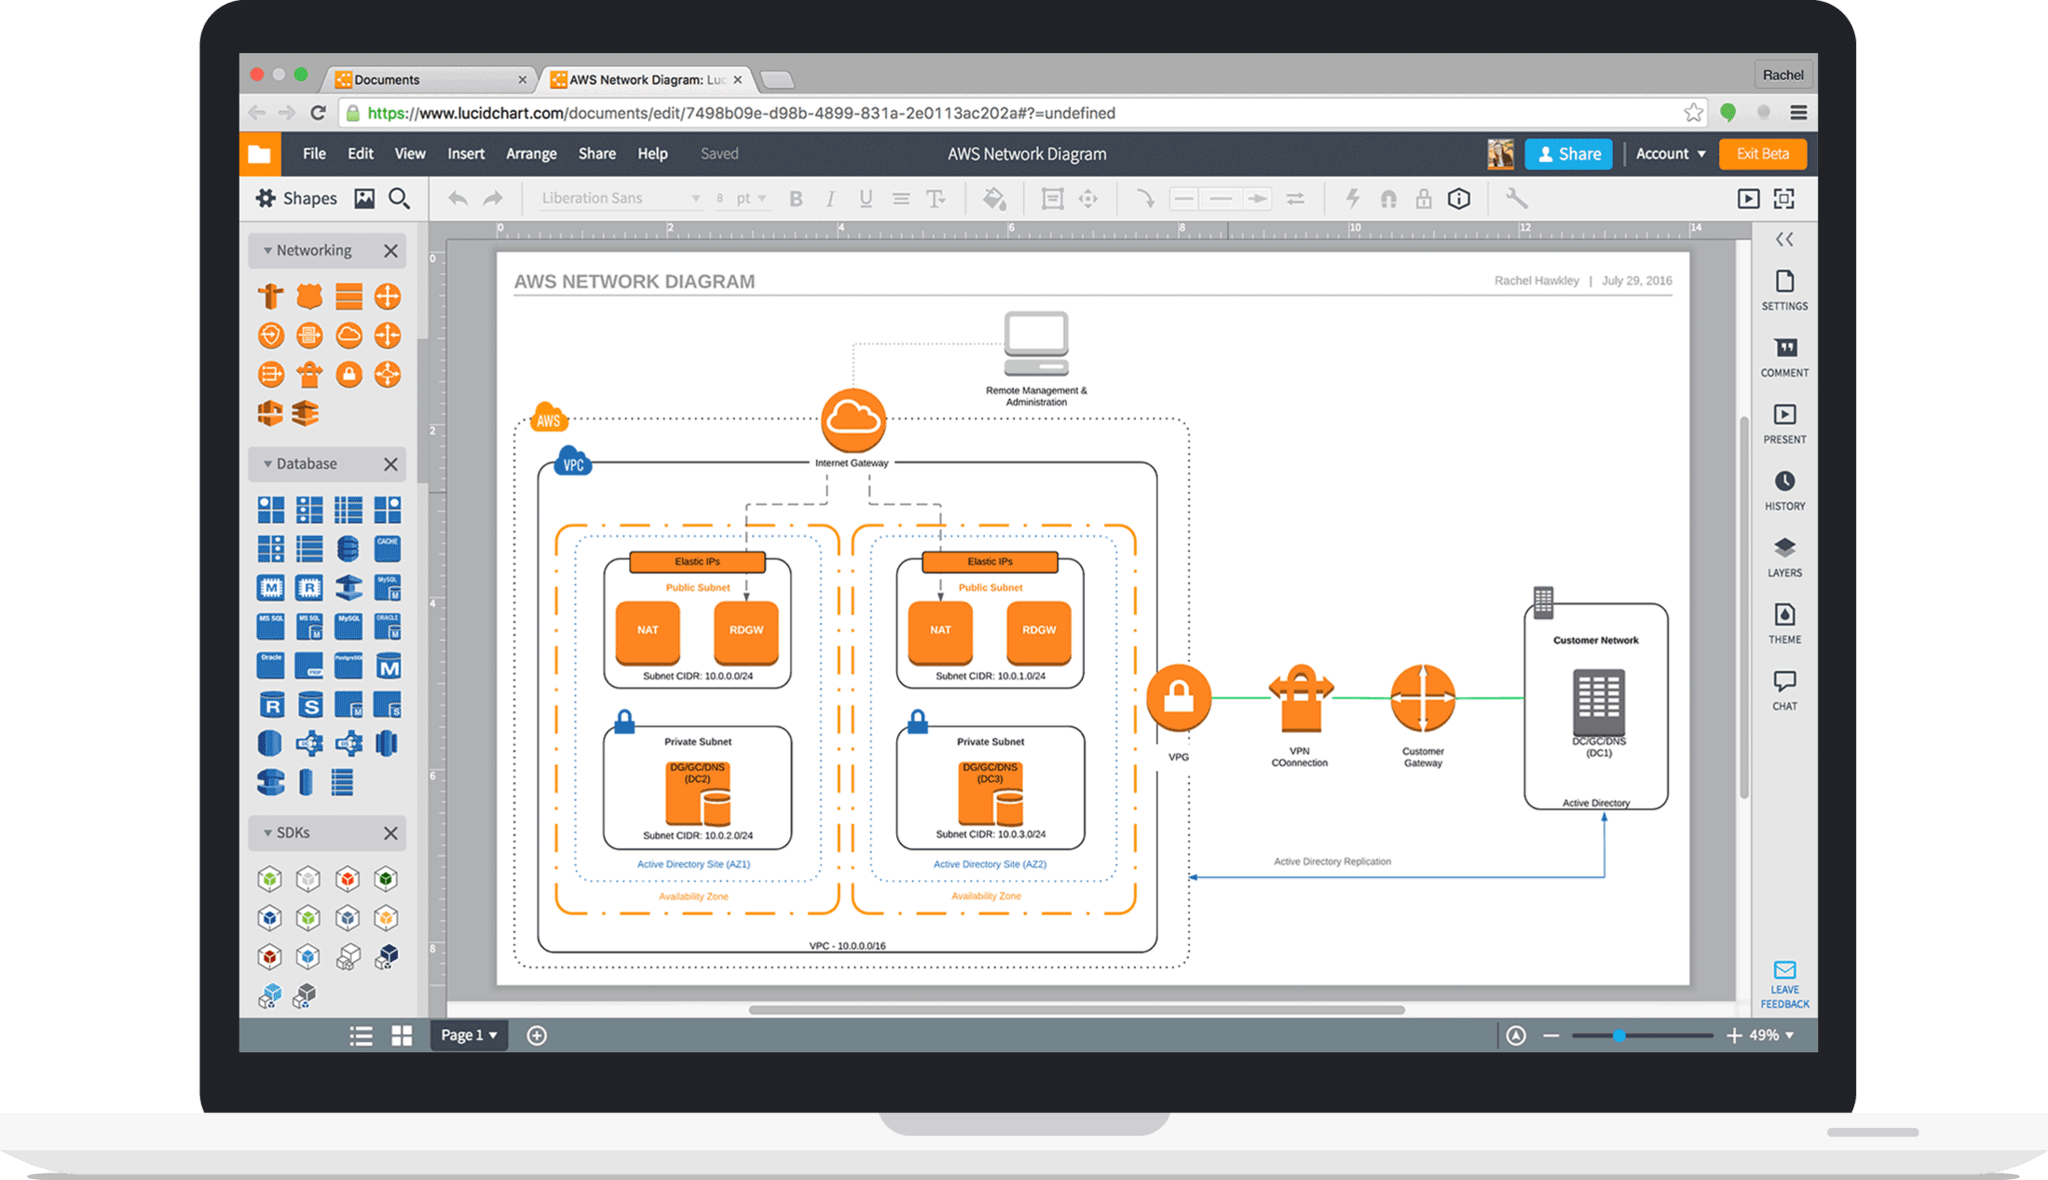Toggle the shape lock icon
Viewport: 2048px width, 1180px height.
1423,198
